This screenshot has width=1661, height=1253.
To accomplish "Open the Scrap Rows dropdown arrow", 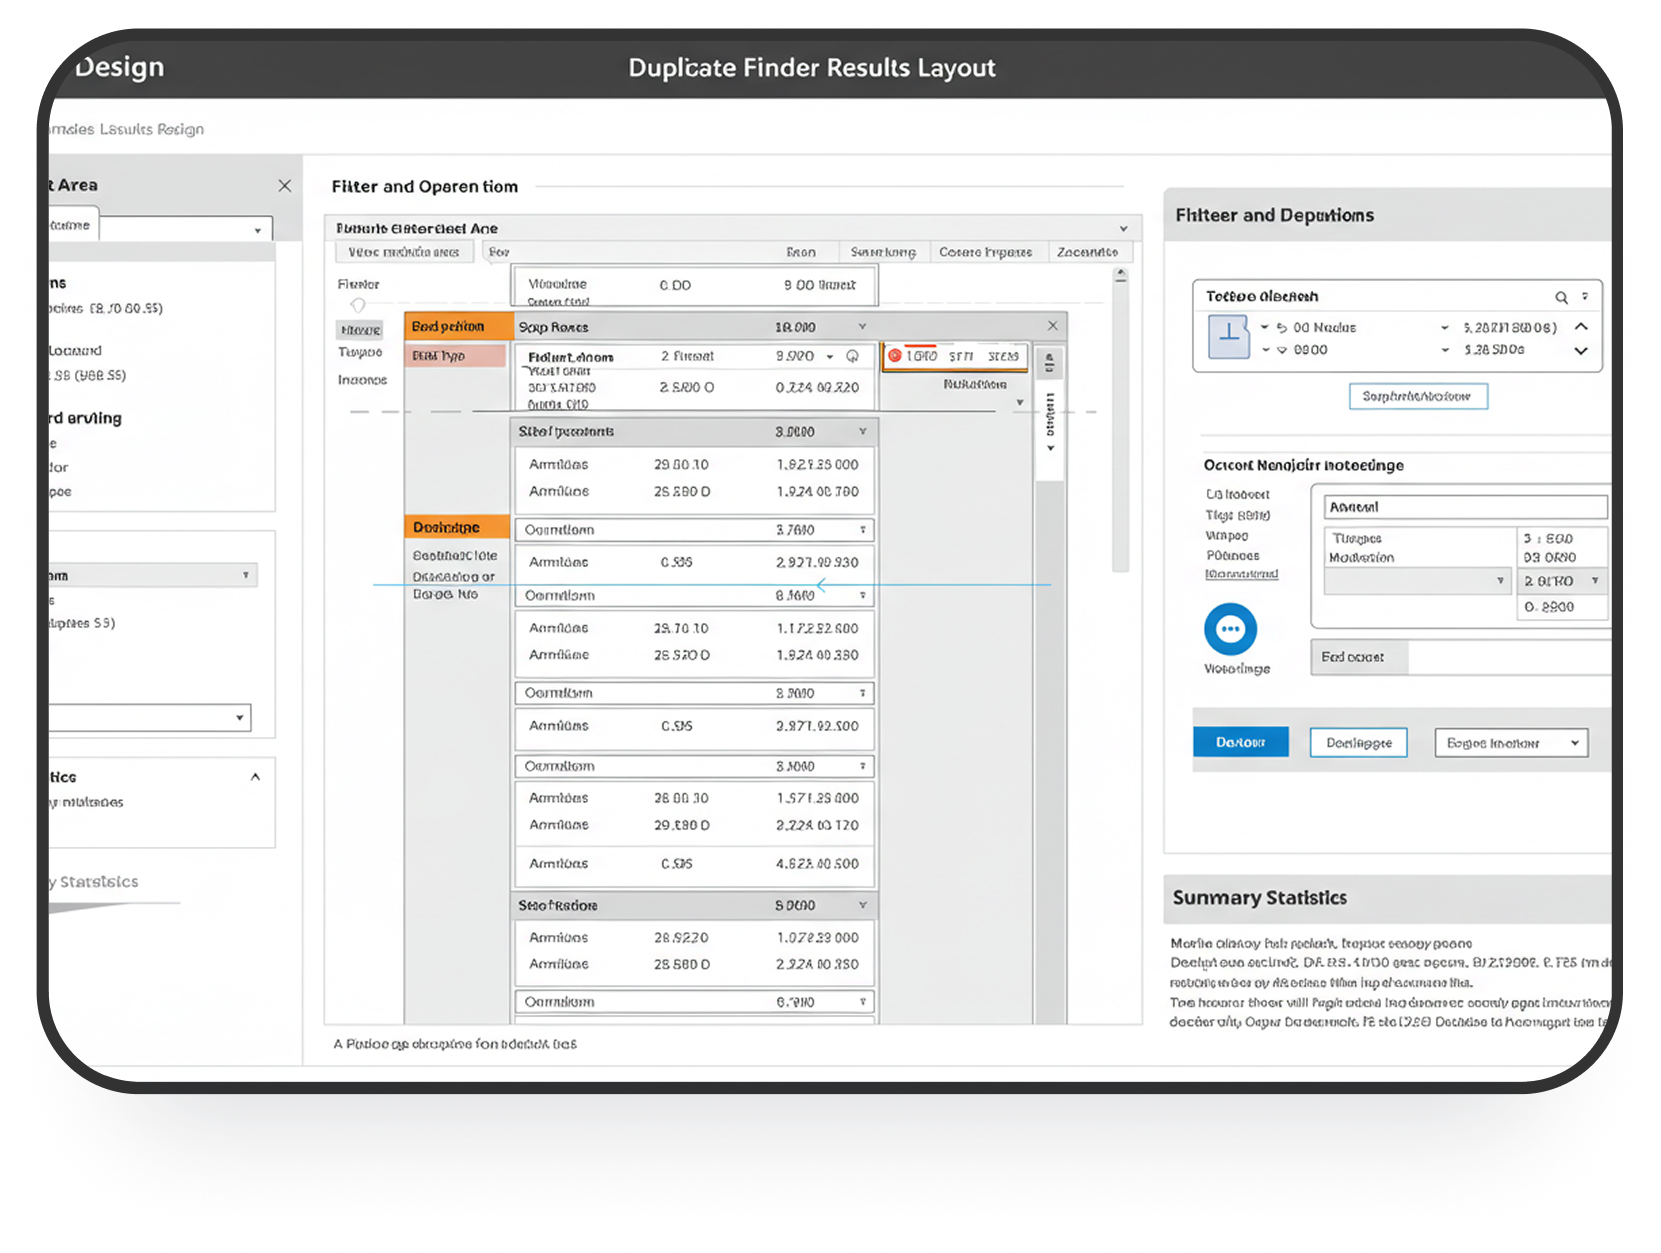I will tap(861, 325).
